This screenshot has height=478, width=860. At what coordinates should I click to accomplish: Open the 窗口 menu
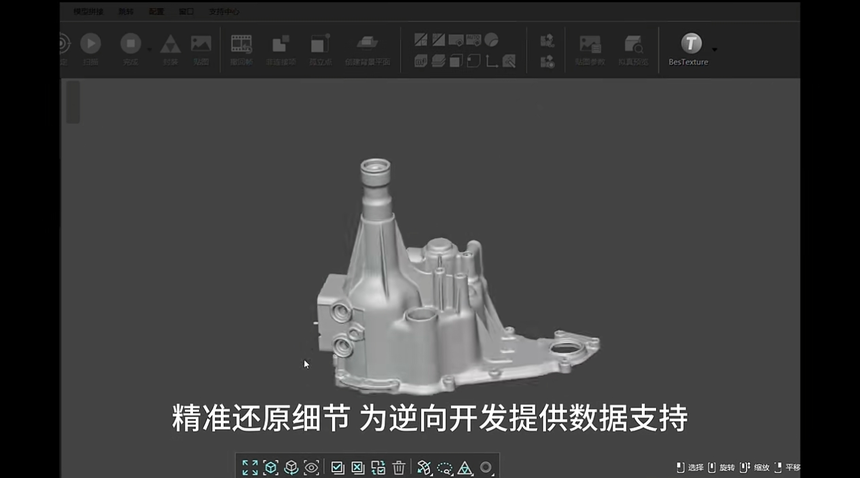pyautogui.click(x=186, y=12)
